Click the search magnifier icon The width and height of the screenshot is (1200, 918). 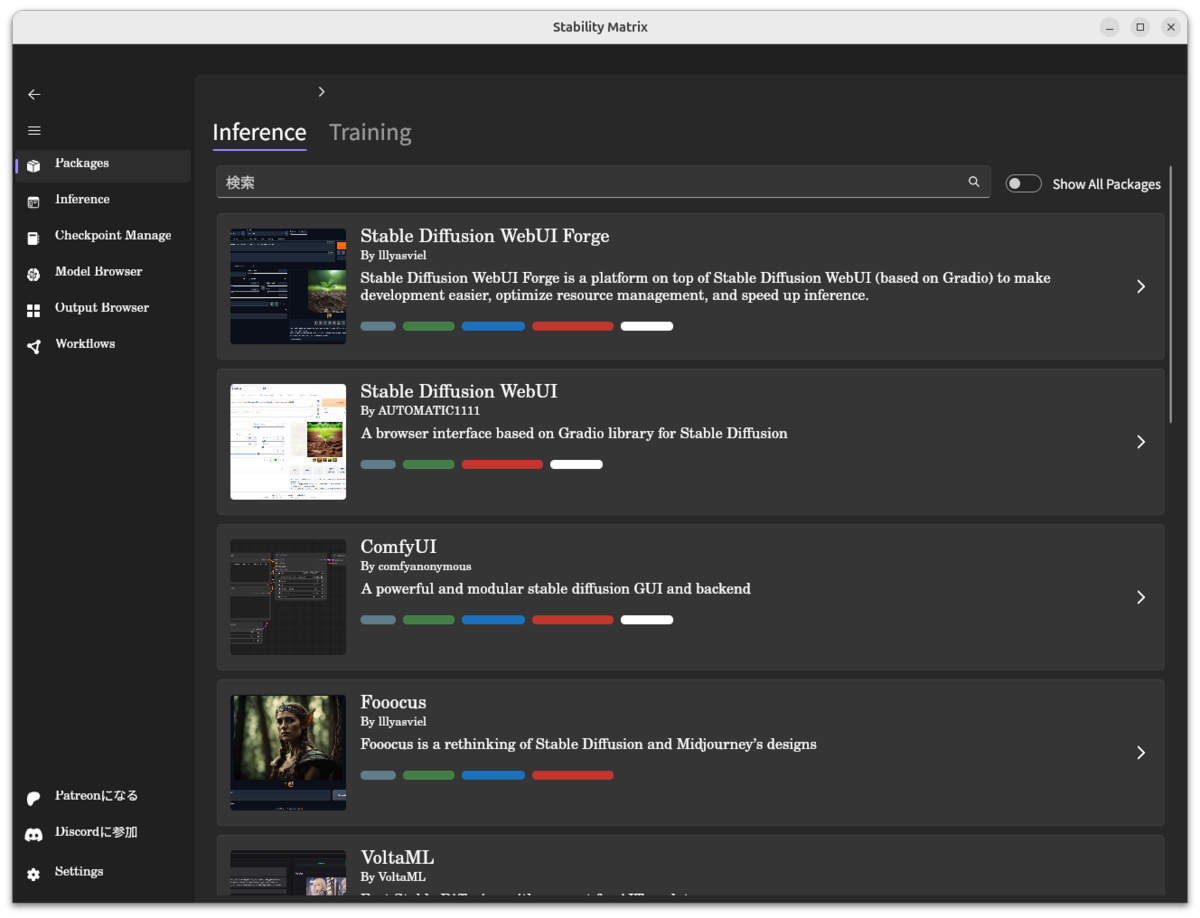(974, 182)
